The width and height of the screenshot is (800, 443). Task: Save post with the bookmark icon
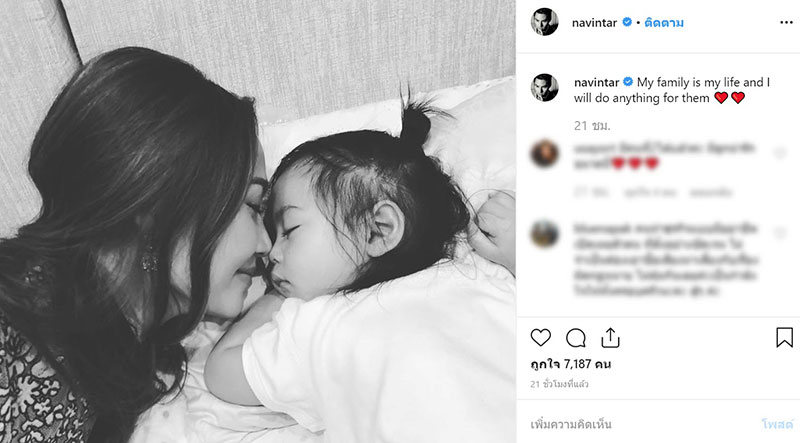pos(784,337)
